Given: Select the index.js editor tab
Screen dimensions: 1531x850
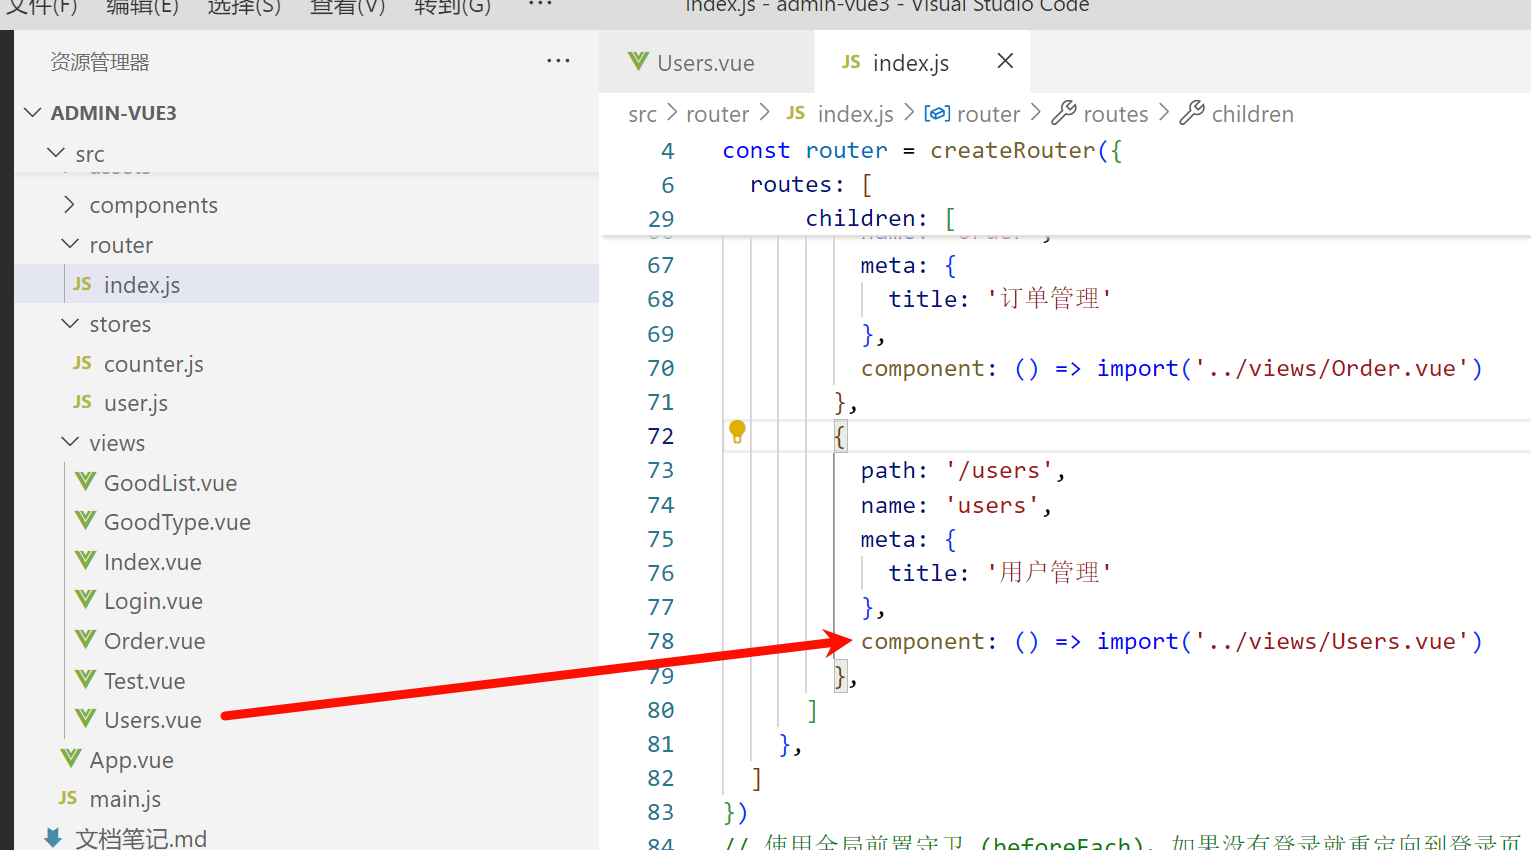Looking at the screenshot, I should 922,63.
